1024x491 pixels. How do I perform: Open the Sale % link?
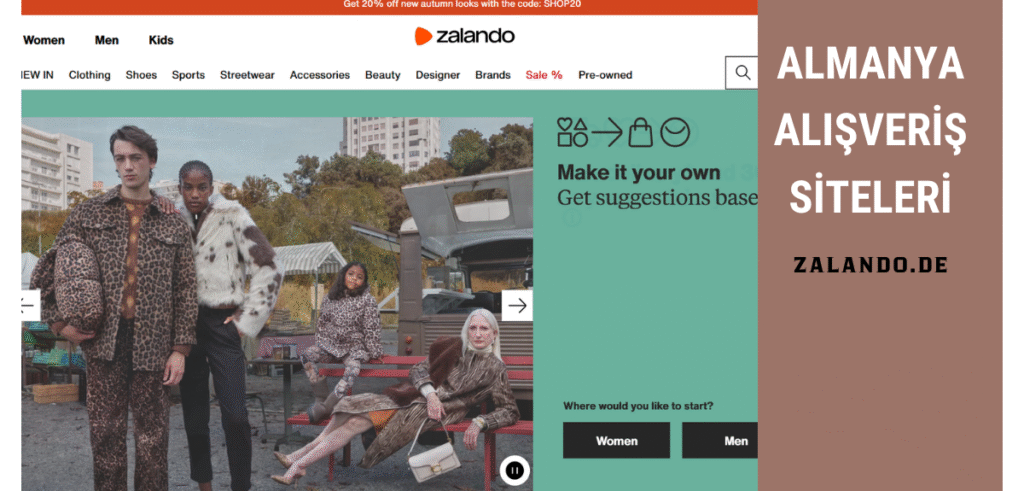544,75
